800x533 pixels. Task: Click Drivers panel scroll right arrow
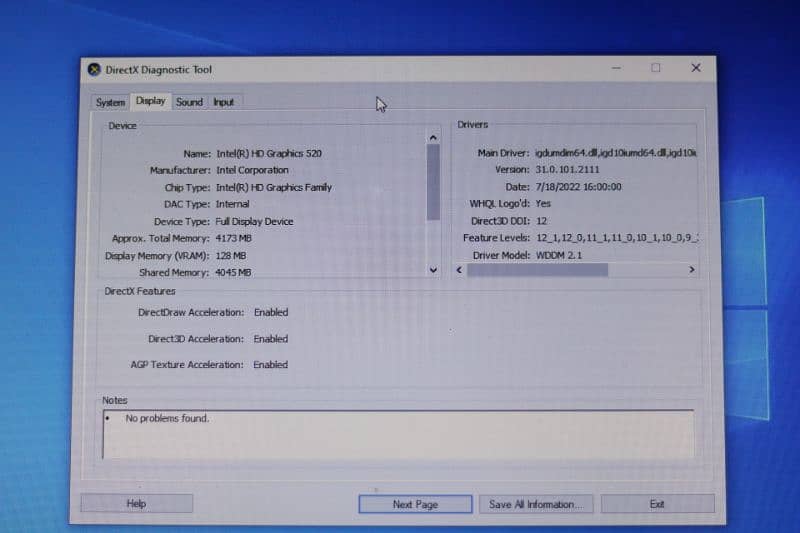pyautogui.click(x=692, y=269)
